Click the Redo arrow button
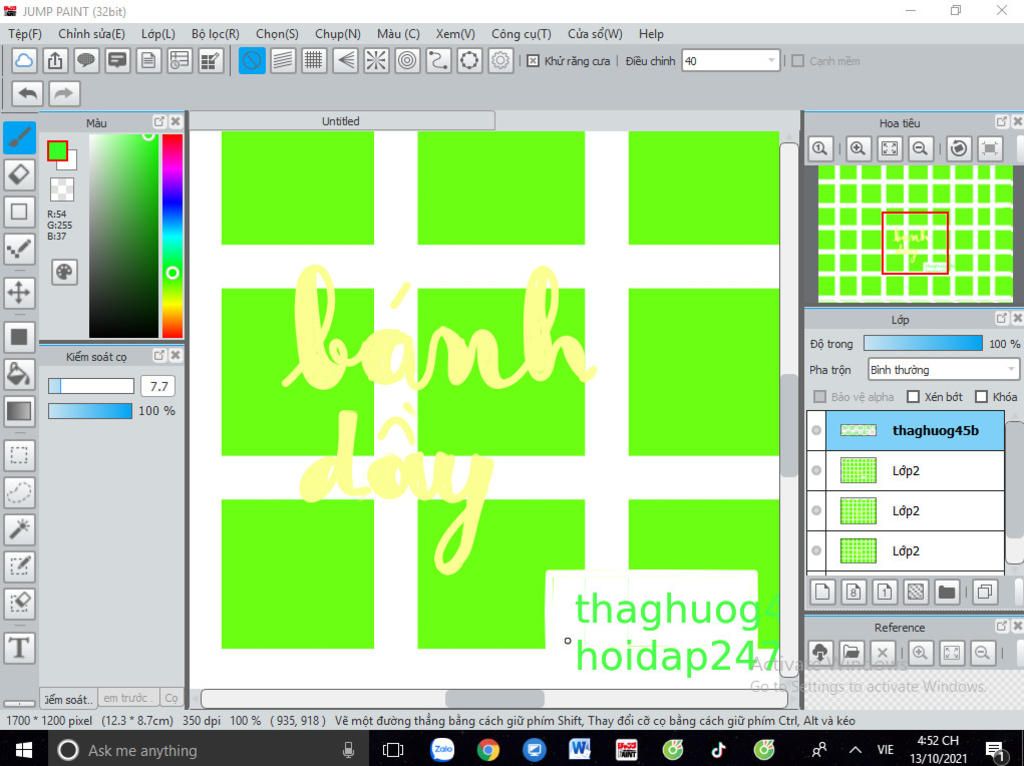Image resolution: width=1024 pixels, height=766 pixels. tap(64, 93)
